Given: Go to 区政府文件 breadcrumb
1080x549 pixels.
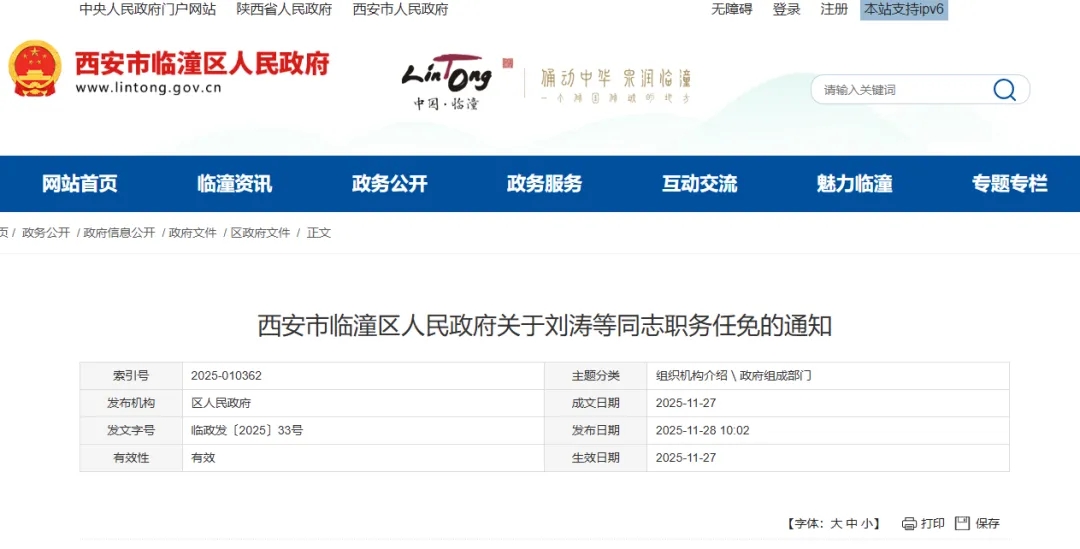Looking at the screenshot, I should pos(260,232).
